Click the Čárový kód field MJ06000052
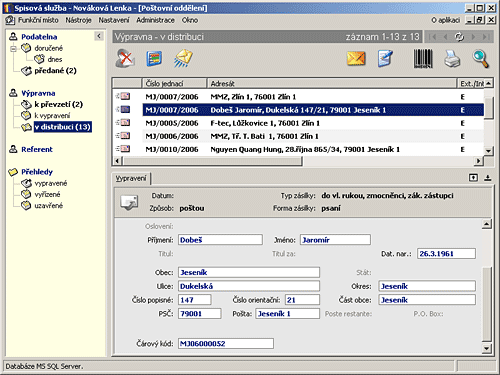This screenshot has width=500, height=375. (226, 343)
